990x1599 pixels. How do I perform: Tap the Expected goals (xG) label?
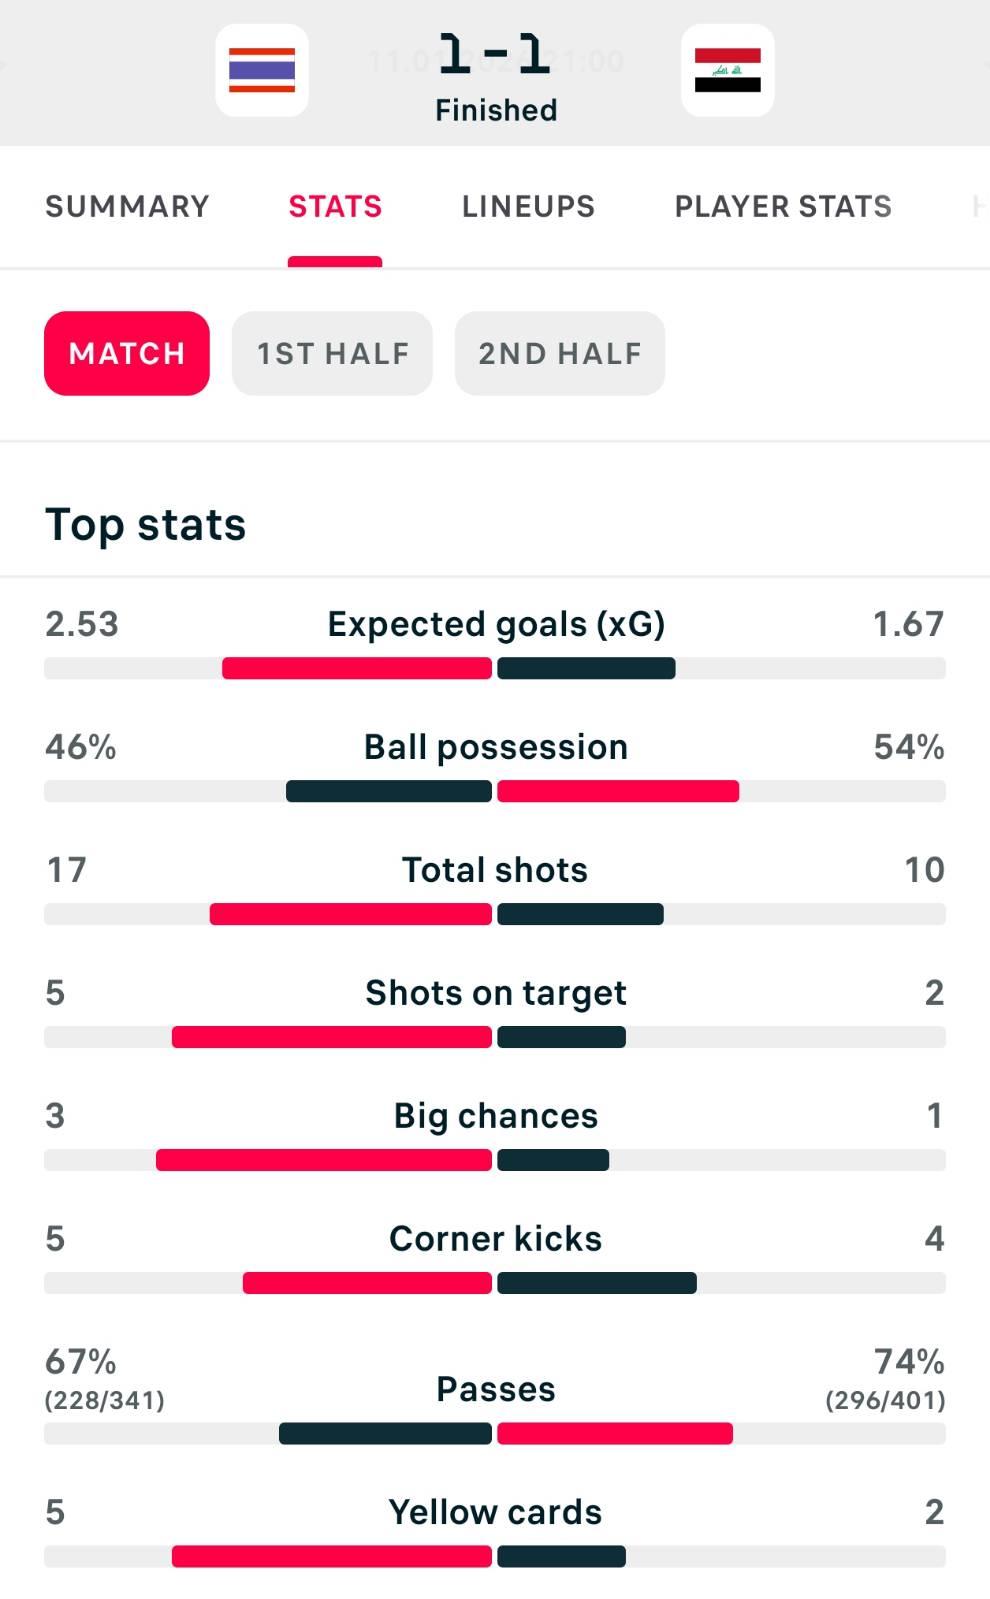[496, 624]
